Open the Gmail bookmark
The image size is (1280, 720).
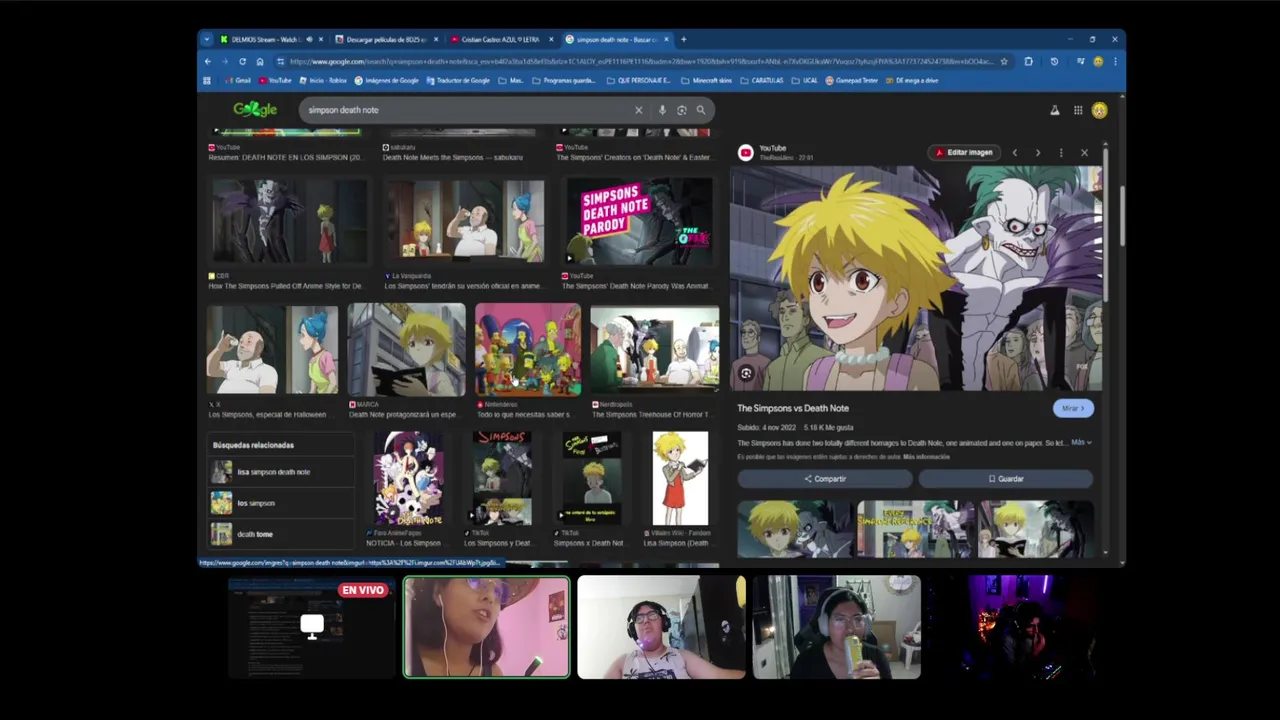coord(238,80)
